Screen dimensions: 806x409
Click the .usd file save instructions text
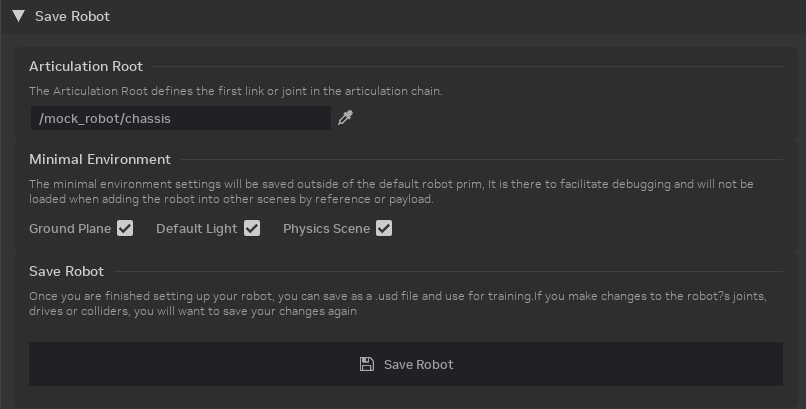pyautogui.click(x=391, y=303)
